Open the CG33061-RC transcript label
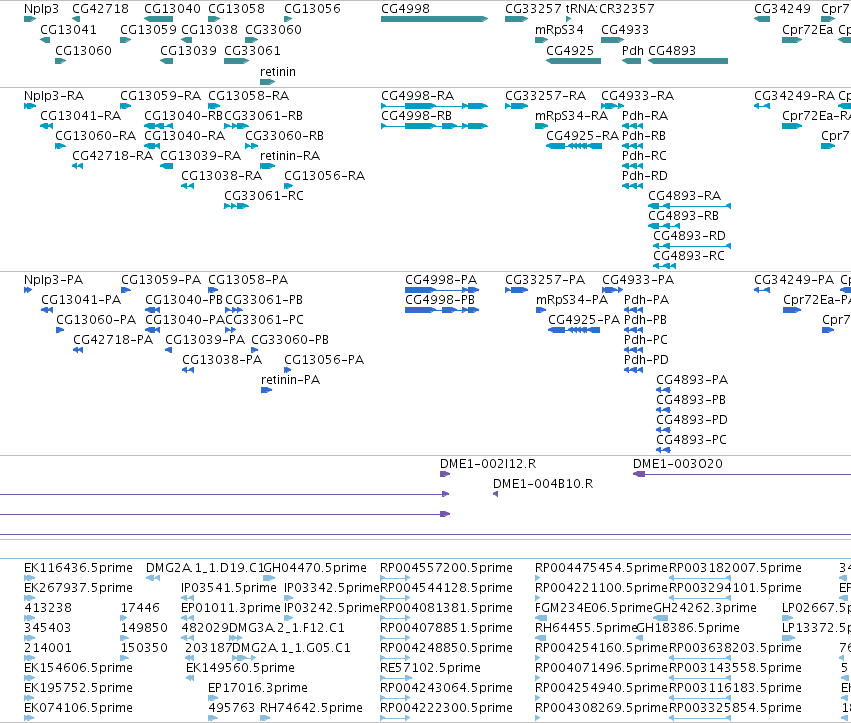This screenshot has height=723, width=851. tap(264, 196)
